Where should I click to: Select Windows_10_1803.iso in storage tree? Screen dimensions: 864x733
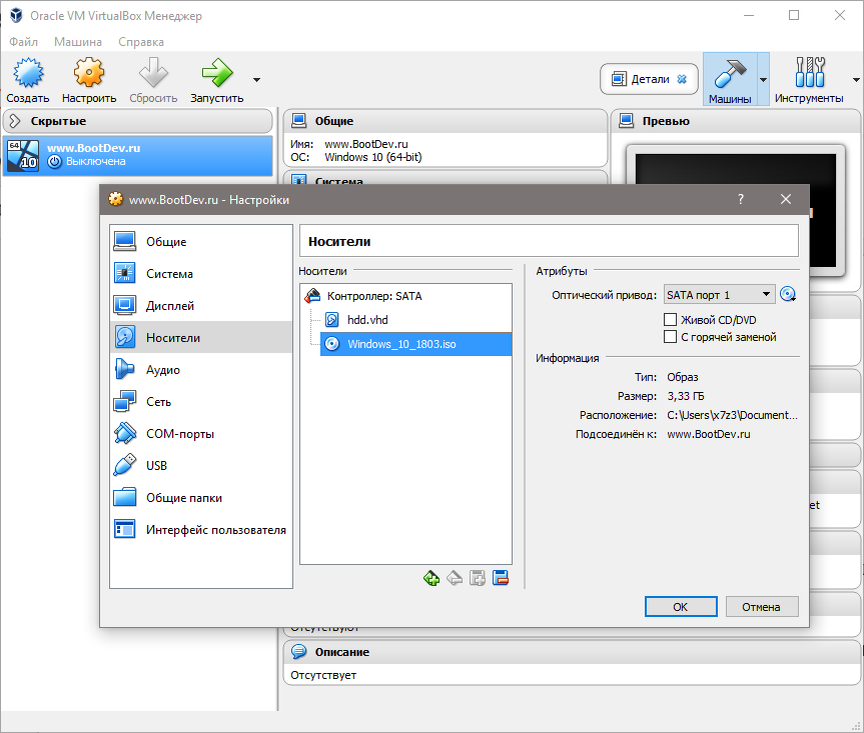click(416, 344)
